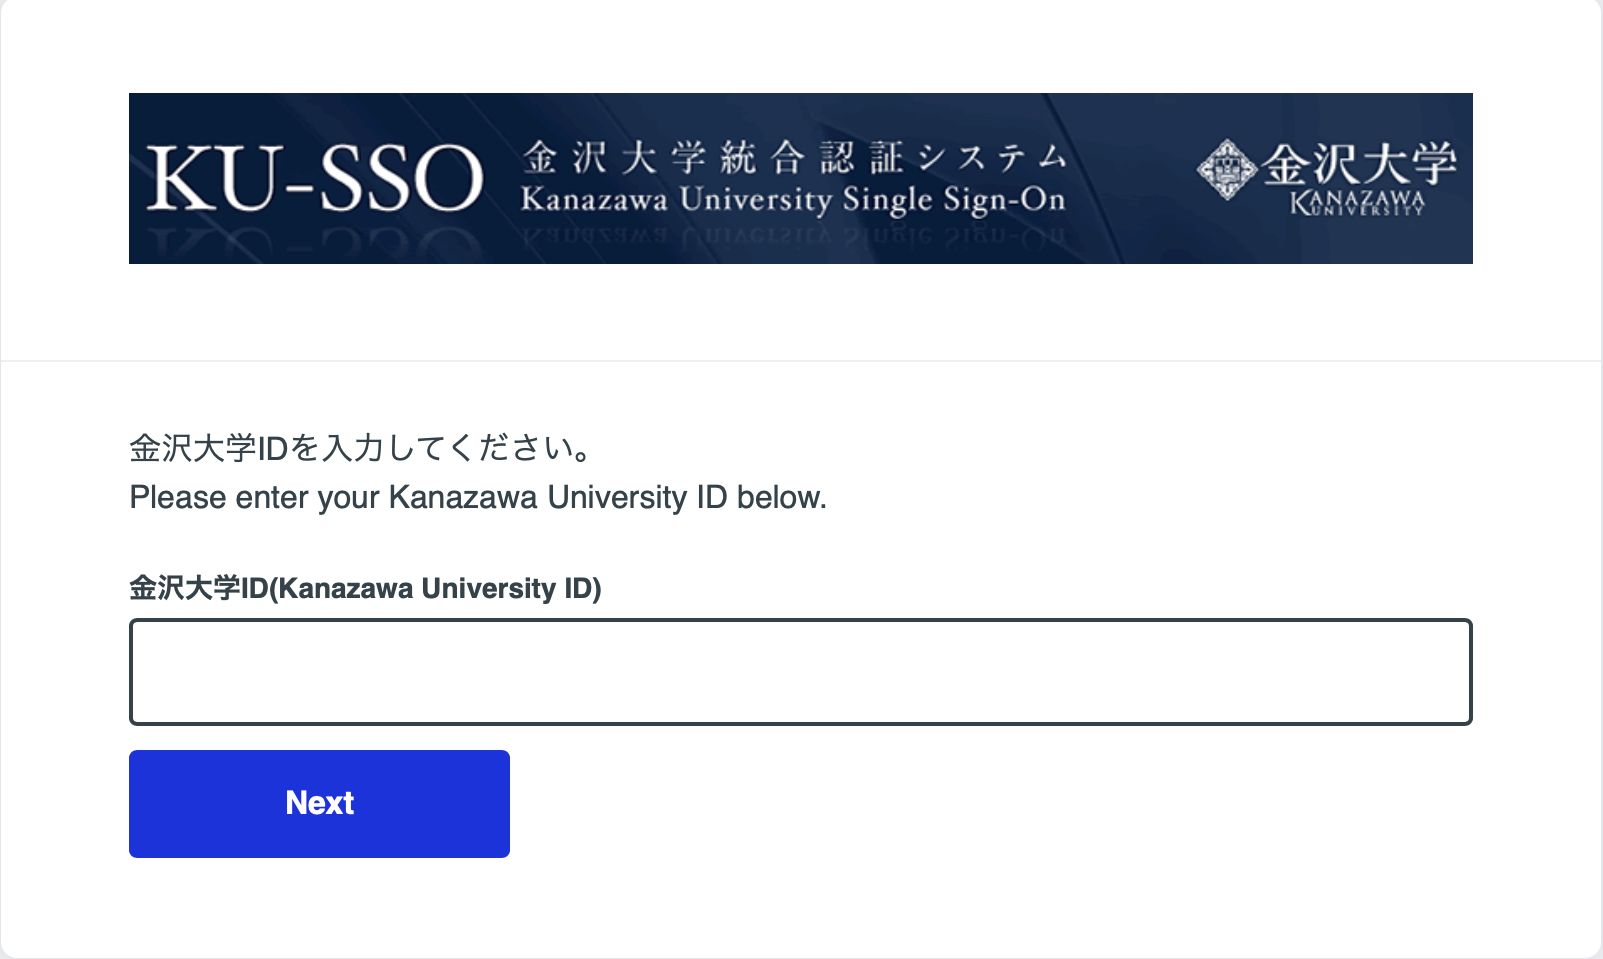The height and width of the screenshot is (959, 1603).
Task: Click the 金沢大学IDを入力してください heading
Action: [360, 448]
